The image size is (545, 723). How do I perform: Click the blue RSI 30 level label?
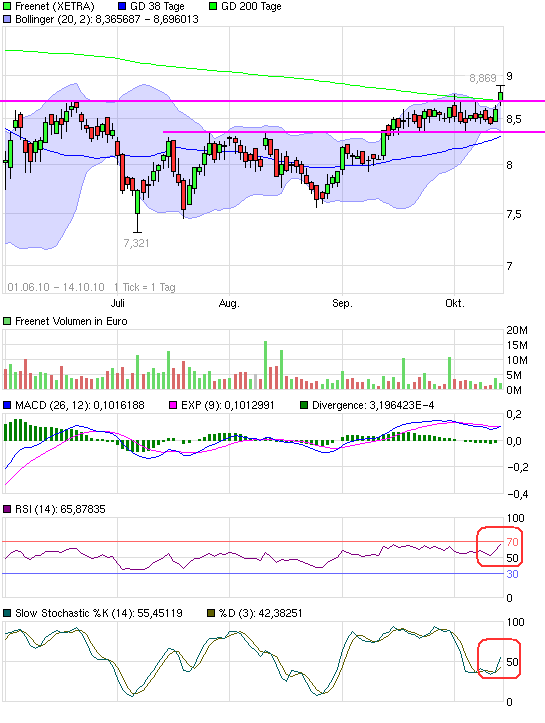click(x=512, y=574)
